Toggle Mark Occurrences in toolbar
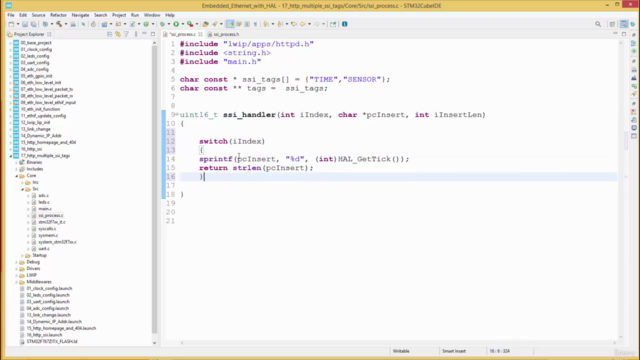This screenshot has height=360, width=640. pyautogui.click(x=230, y=24)
